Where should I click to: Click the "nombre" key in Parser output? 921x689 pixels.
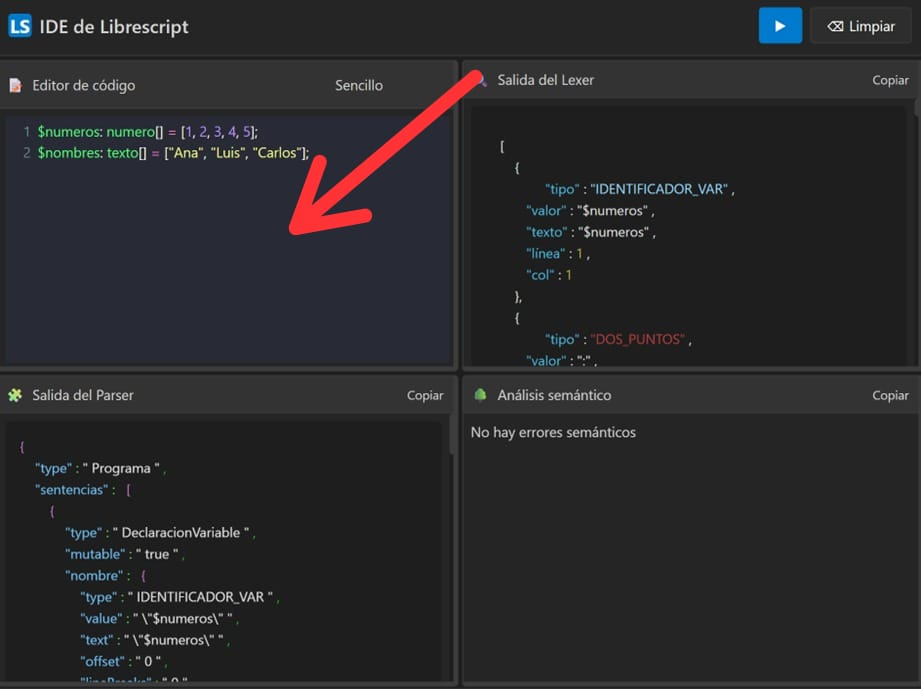[95, 576]
